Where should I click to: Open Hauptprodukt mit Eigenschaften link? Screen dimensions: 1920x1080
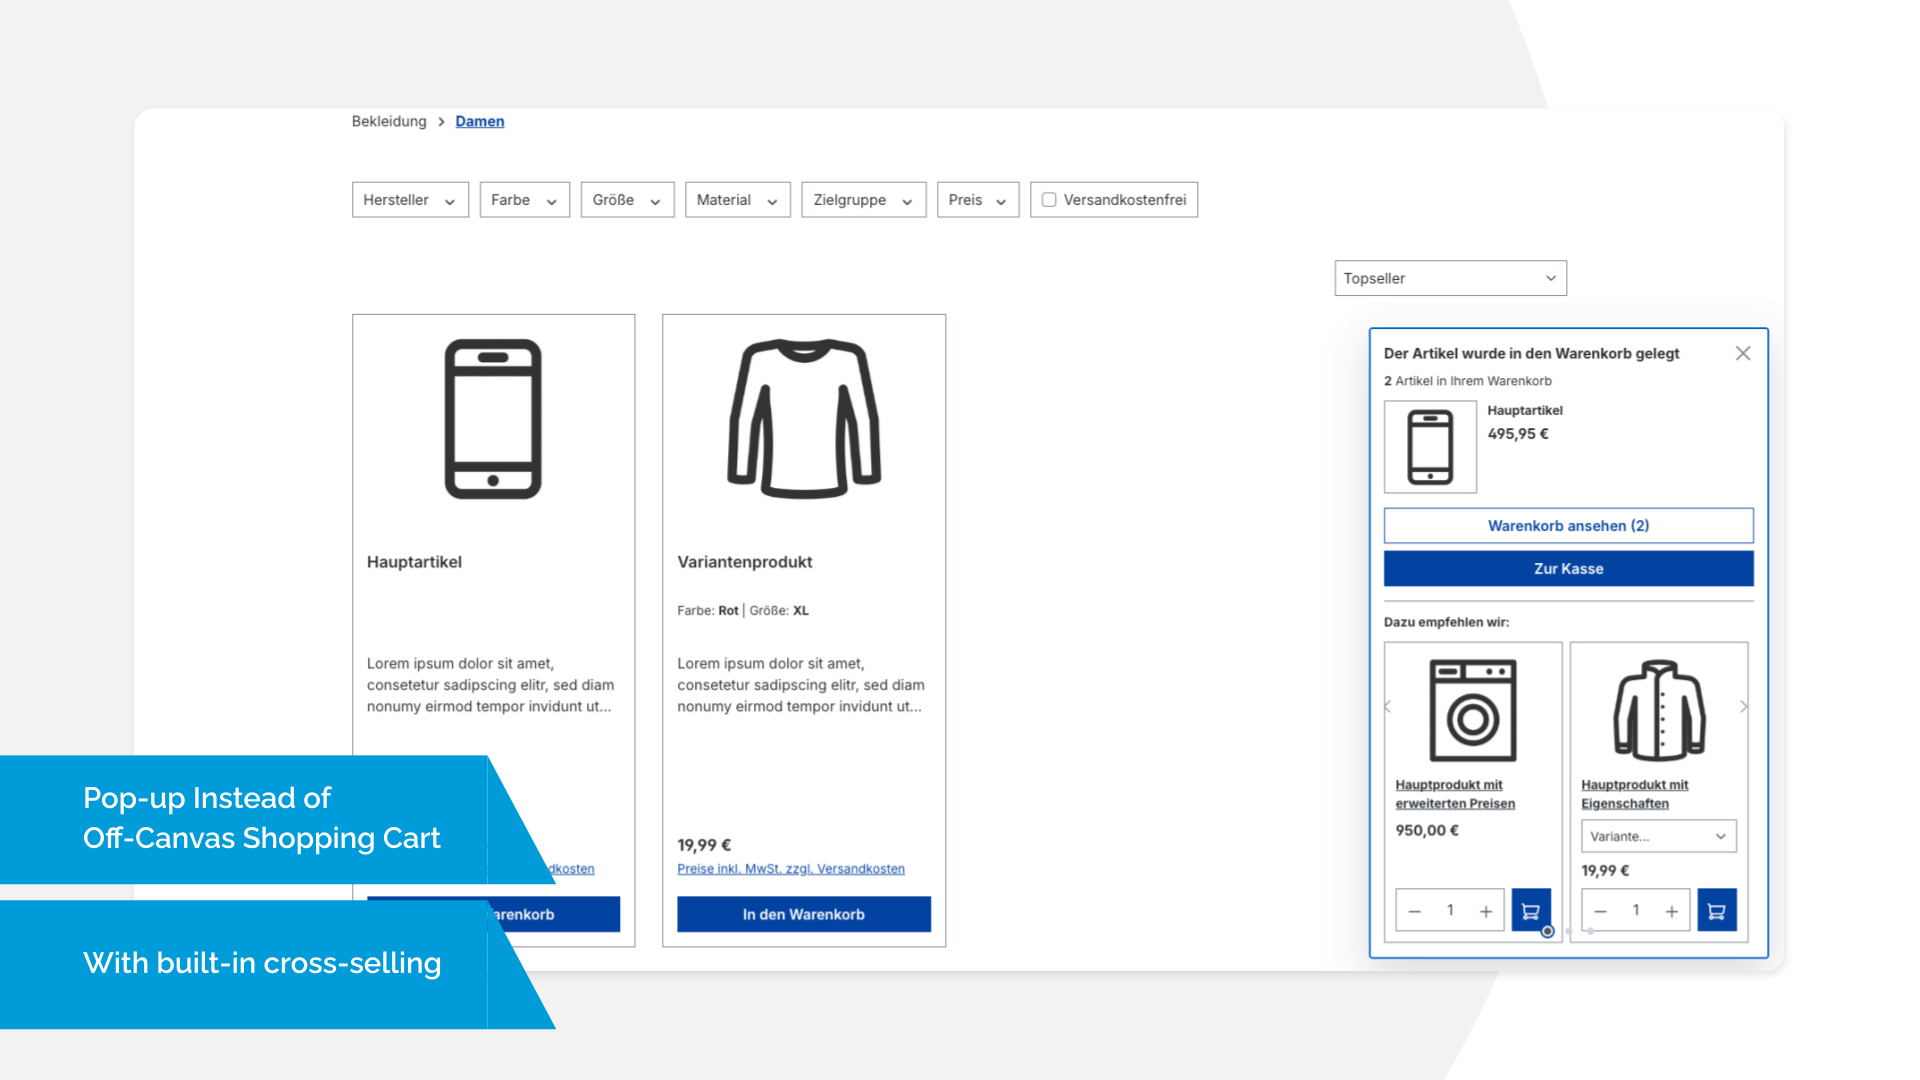[x=1635, y=794]
